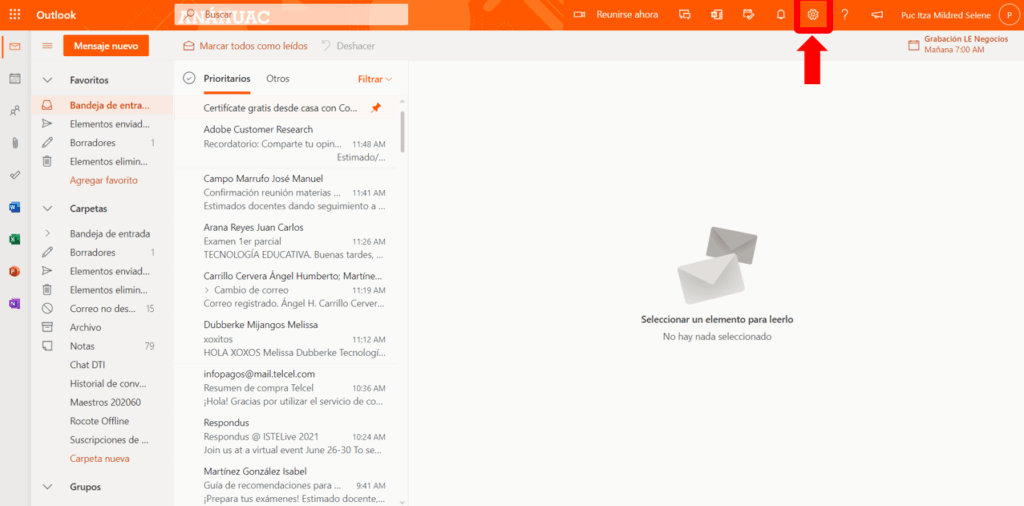Open the app launcher grid icon
Screen dimensions: 1024x506
(x=15, y=15)
